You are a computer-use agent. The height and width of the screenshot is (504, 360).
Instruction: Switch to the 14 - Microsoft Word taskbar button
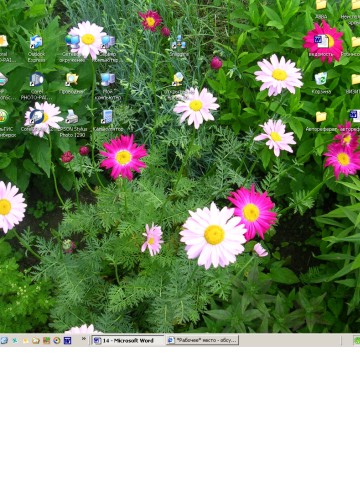pos(128,340)
